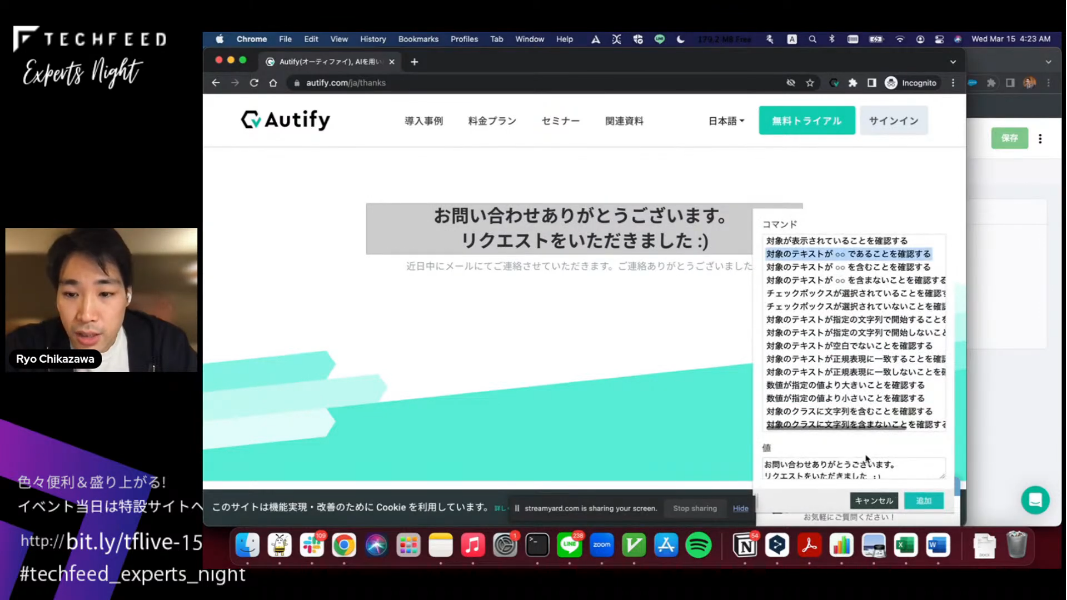This screenshot has width=1067, height=600.
Task: Click the Incognito profile indicator
Action: (x=911, y=83)
